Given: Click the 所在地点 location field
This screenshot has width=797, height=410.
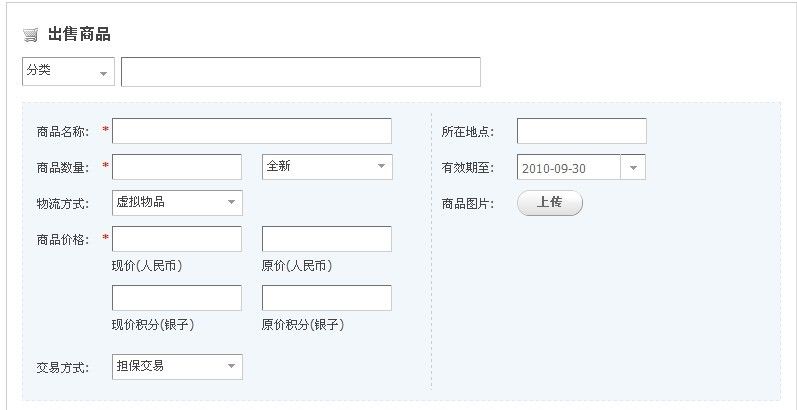Looking at the screenshot, I should click(x=582, y=131).
